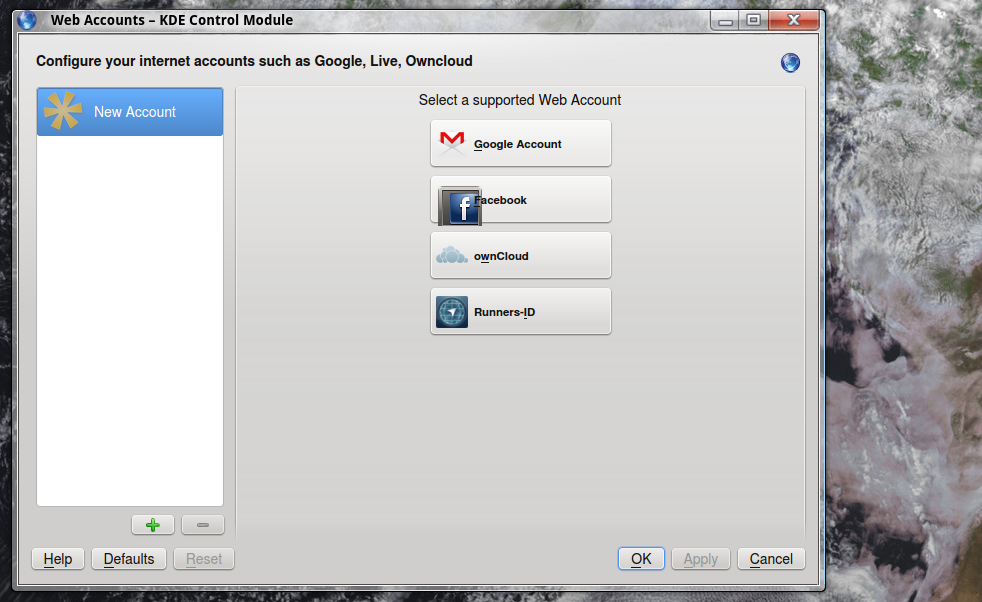Select the New Account list entry
This screenshot has width=982, height=602.
[x=130, y=112]
